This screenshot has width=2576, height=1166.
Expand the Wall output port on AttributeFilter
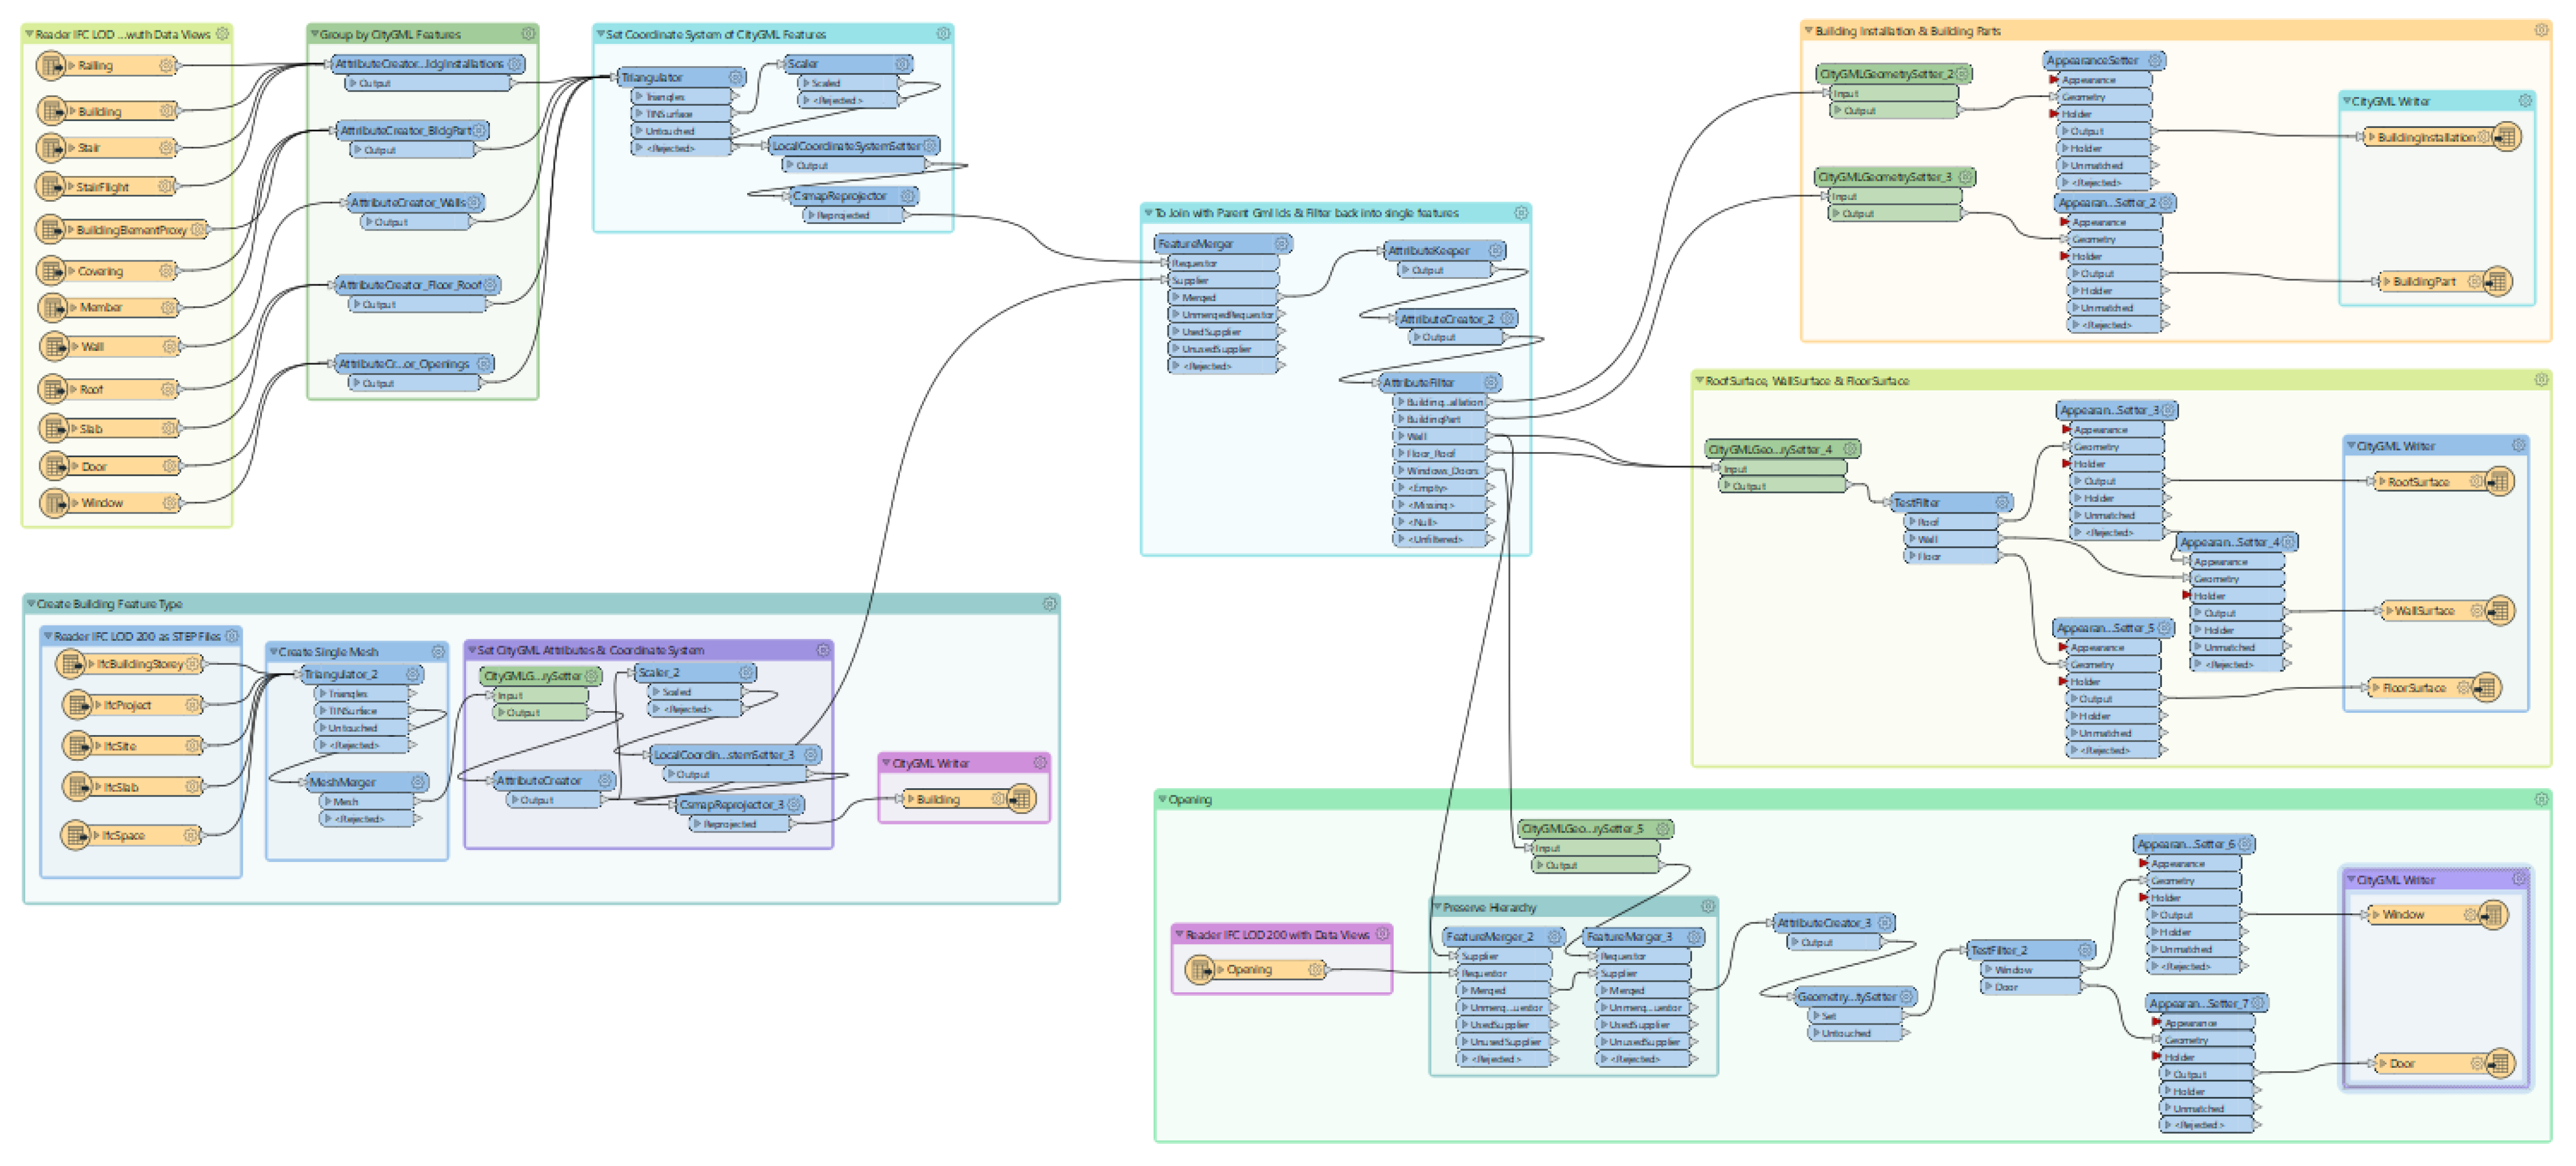1401,436
